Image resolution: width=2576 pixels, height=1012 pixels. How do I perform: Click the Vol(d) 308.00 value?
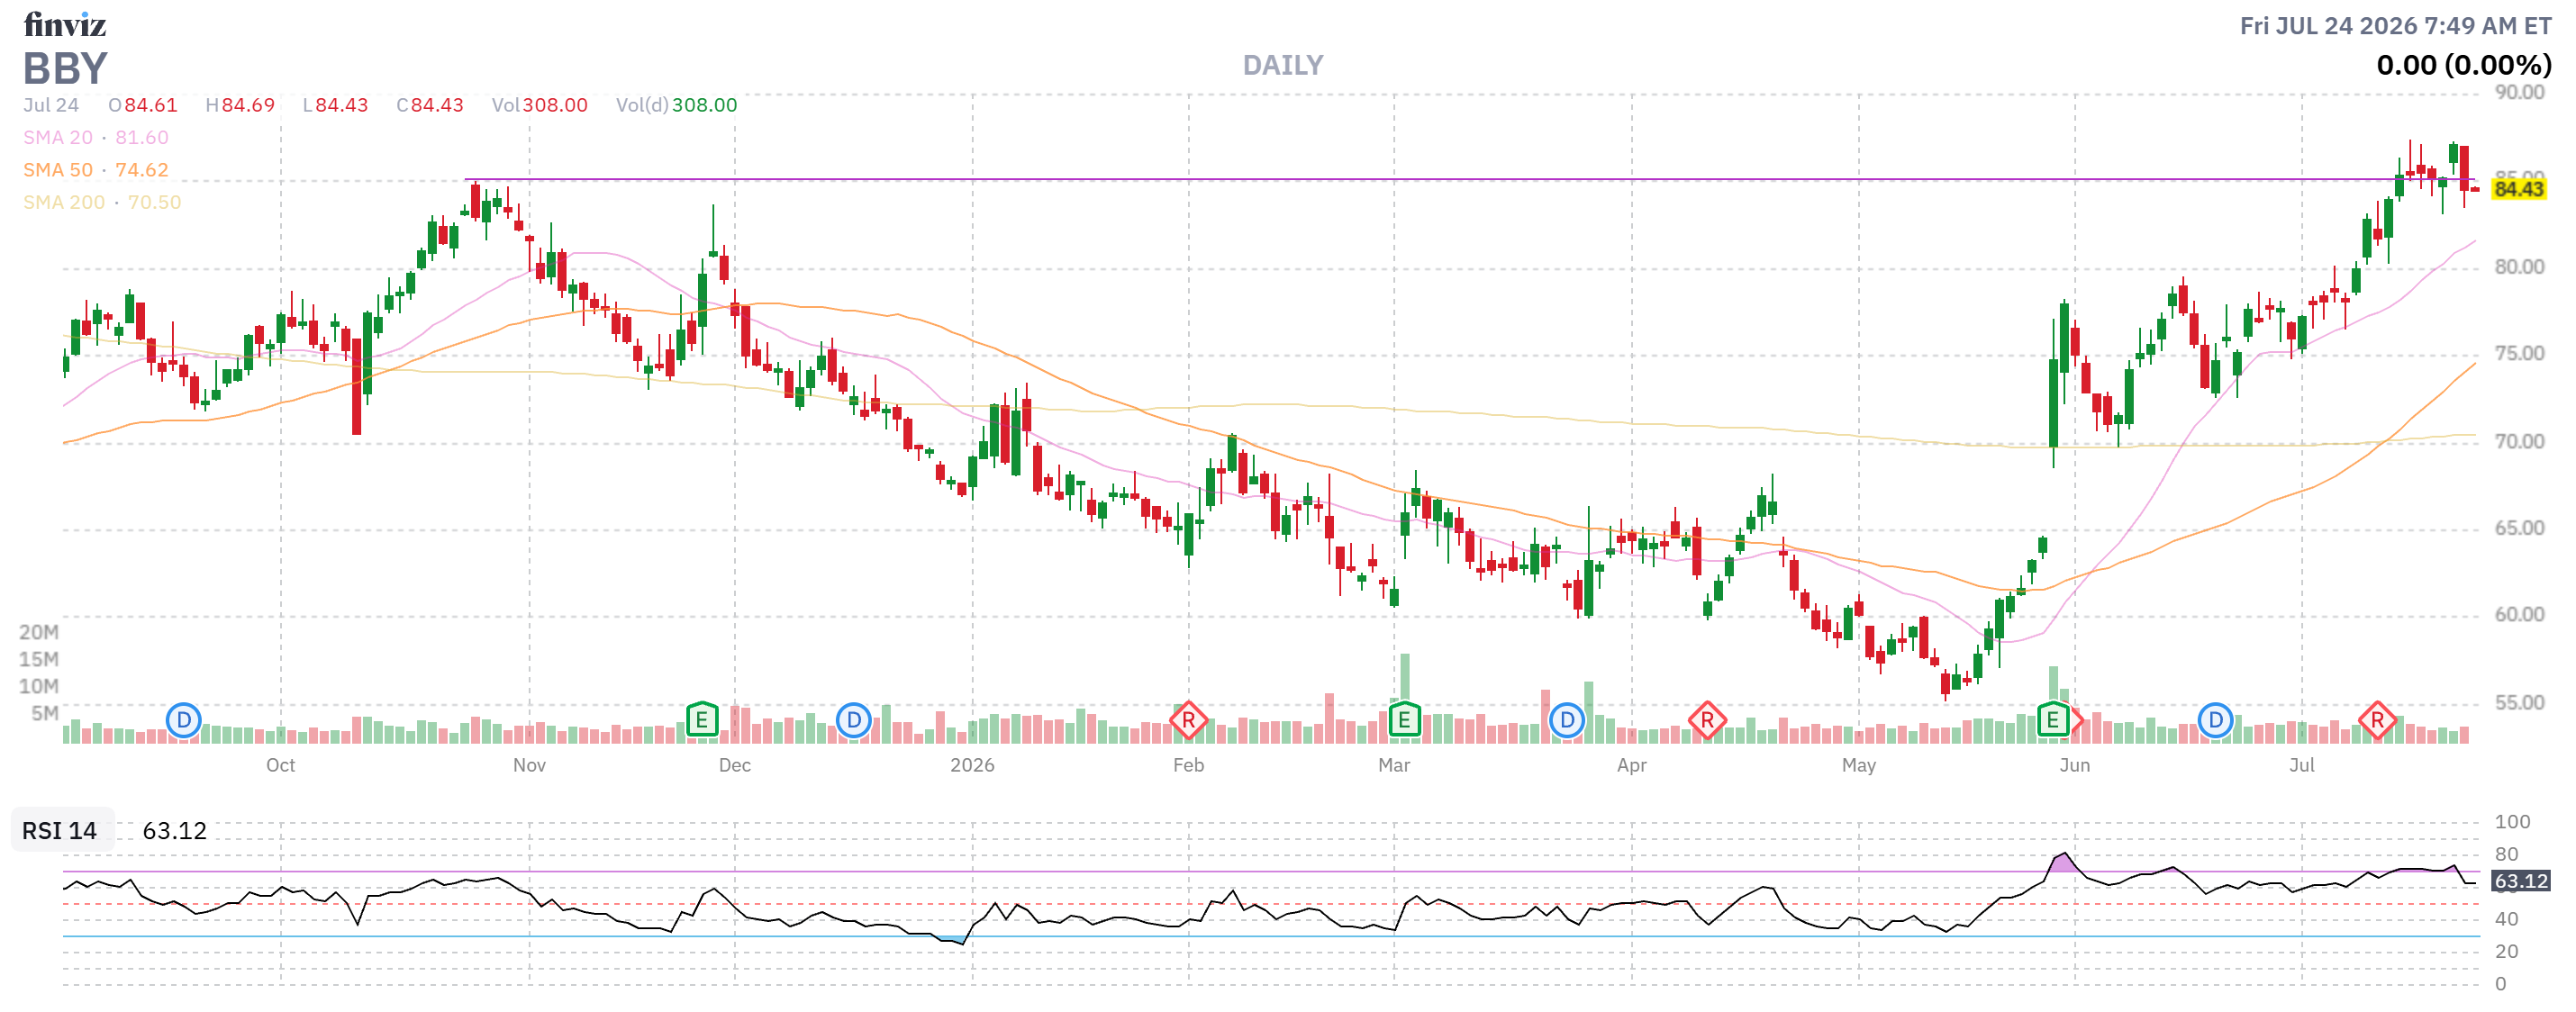[677, 105]
